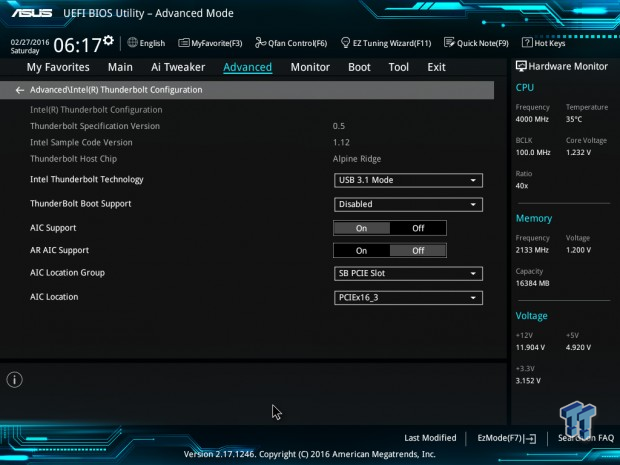Click Alpine Ridge host chip value
620x465 pixels.
pos(357,159)
